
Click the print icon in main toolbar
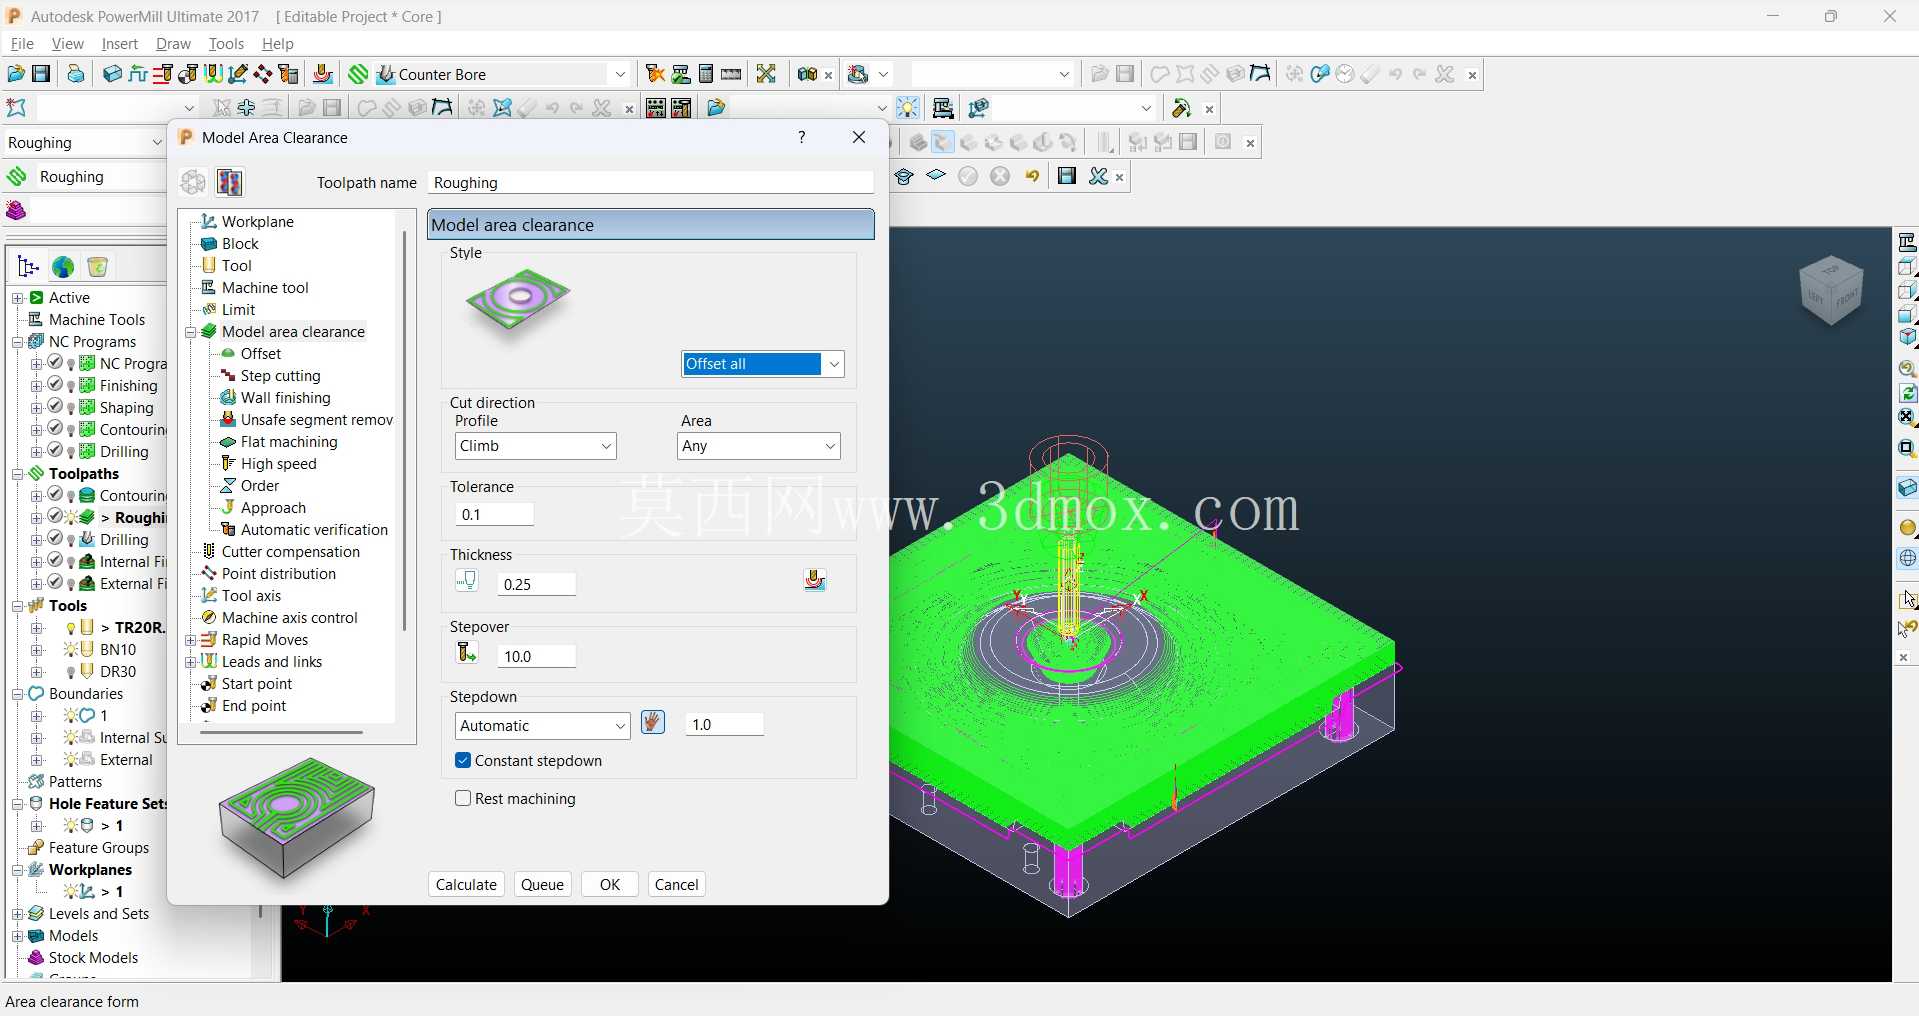pyautogui.click(x=75, y=74)
